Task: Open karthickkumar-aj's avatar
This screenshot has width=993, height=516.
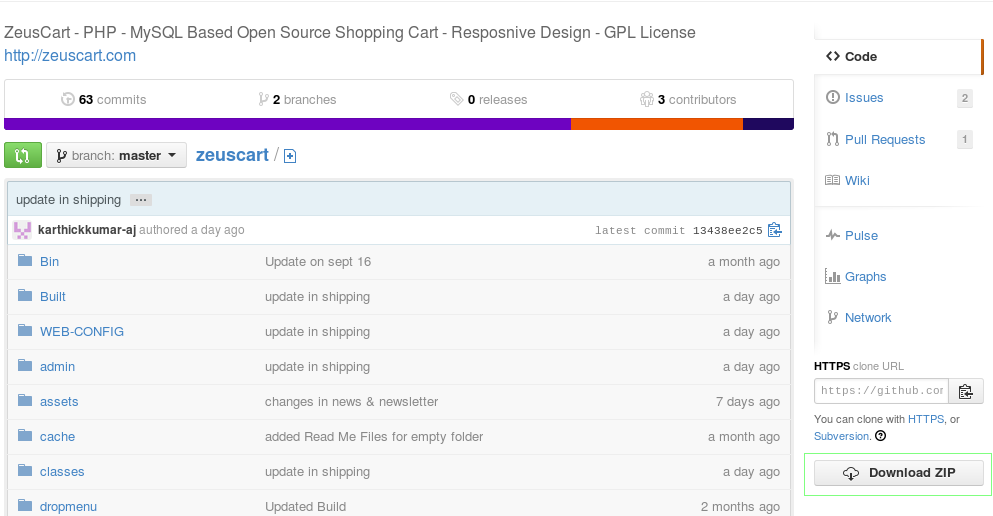Action: pyautogui.click(x=22, y=230)
